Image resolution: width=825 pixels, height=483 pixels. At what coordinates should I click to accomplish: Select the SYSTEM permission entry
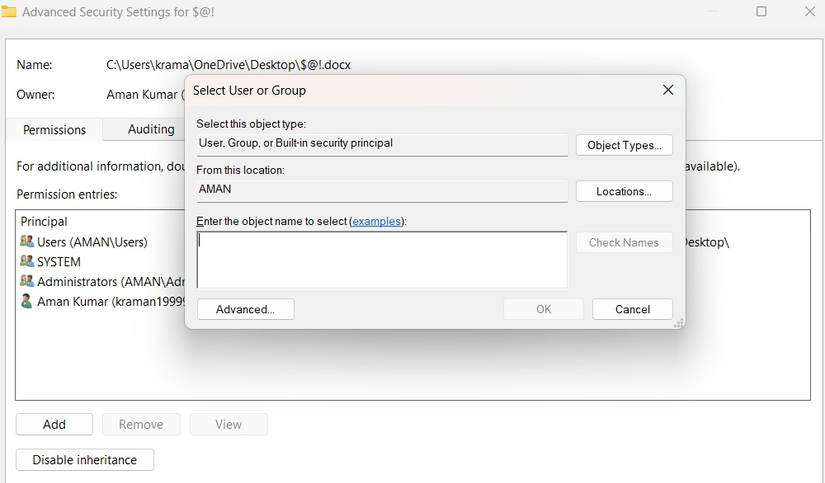click(x=59, y=262)
